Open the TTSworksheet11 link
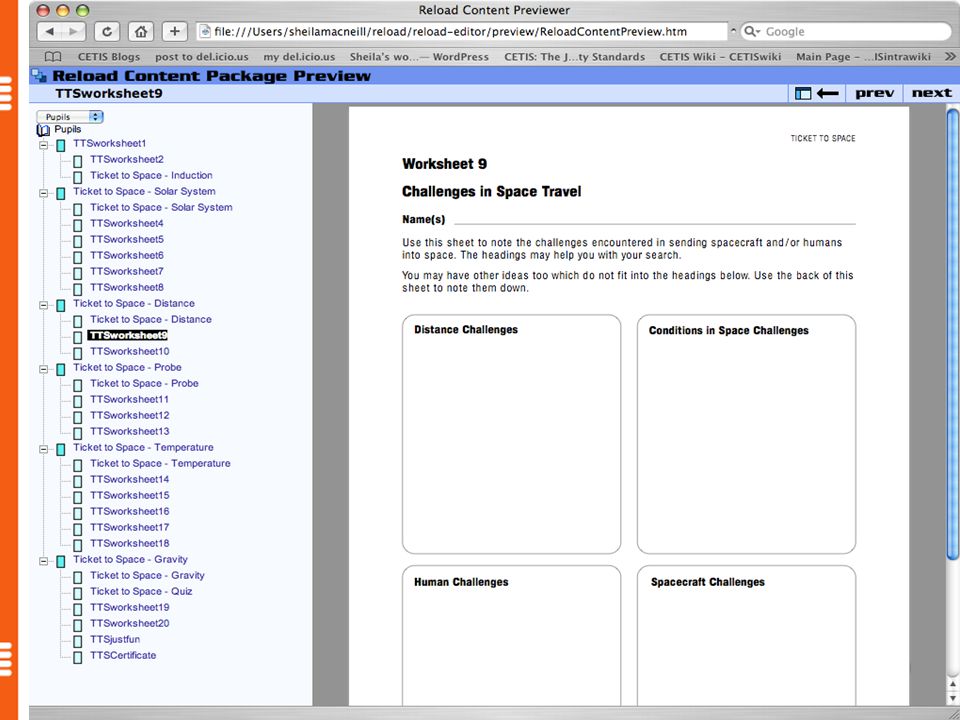 click(129, 399)
